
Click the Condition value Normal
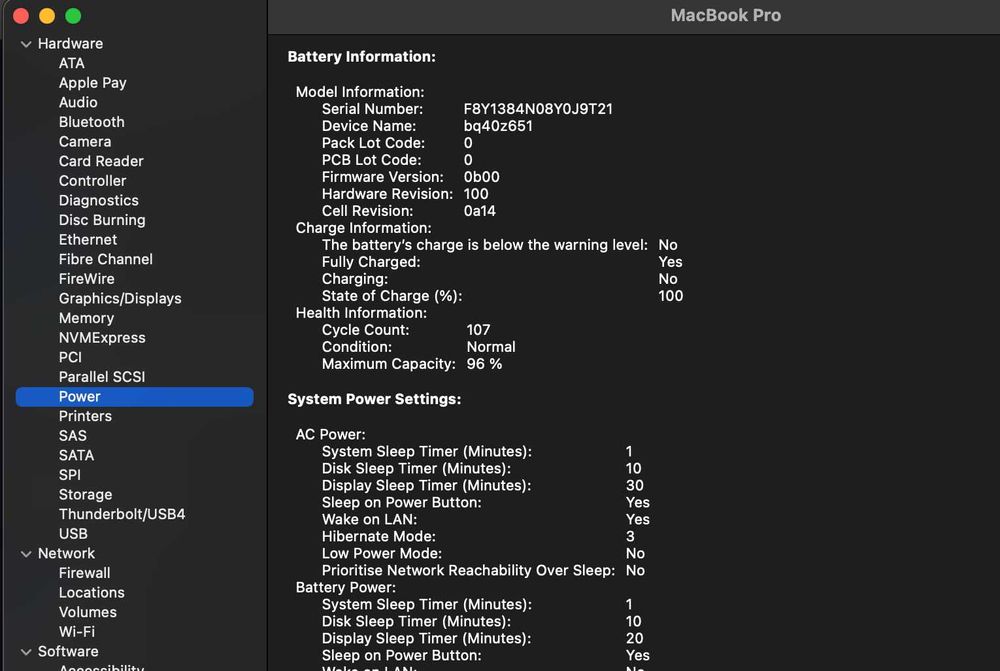(491, 347)
